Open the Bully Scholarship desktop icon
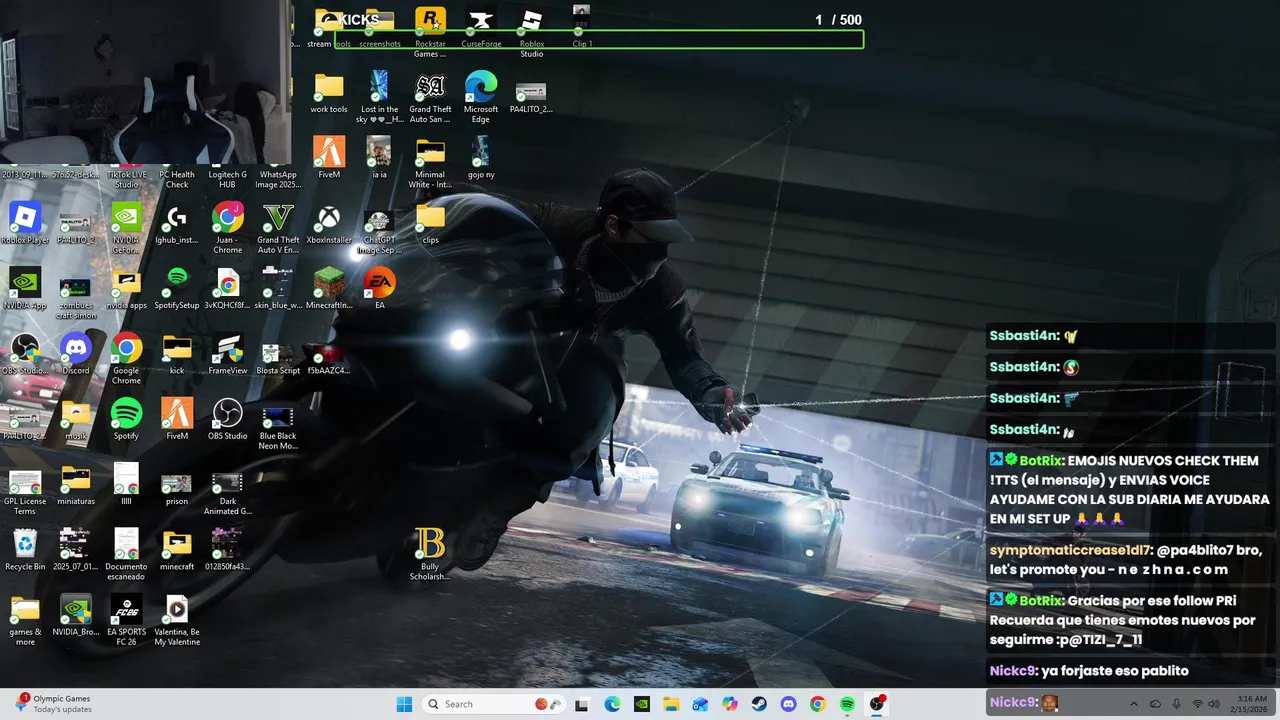This screenshot has width=1280, height=720. point(430,553)
